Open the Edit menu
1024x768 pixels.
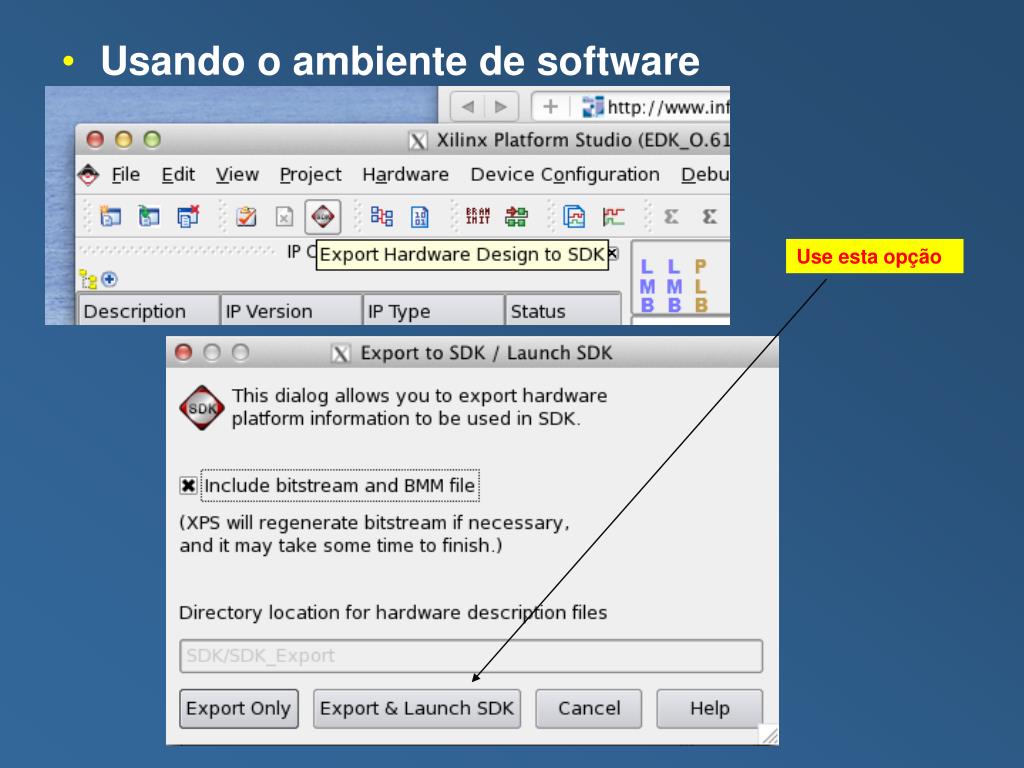tap(178, 174)
